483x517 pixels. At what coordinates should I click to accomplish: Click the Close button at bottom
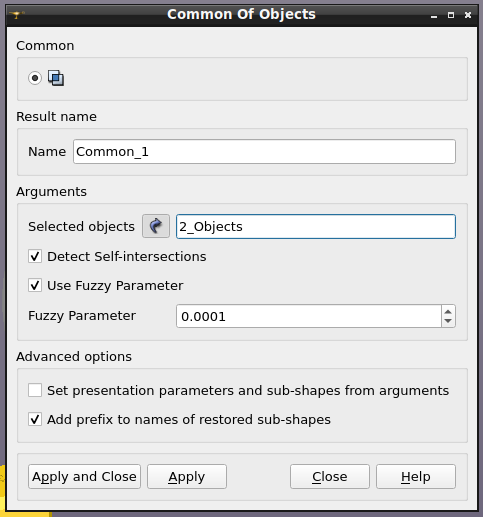[x=330, y=477]
